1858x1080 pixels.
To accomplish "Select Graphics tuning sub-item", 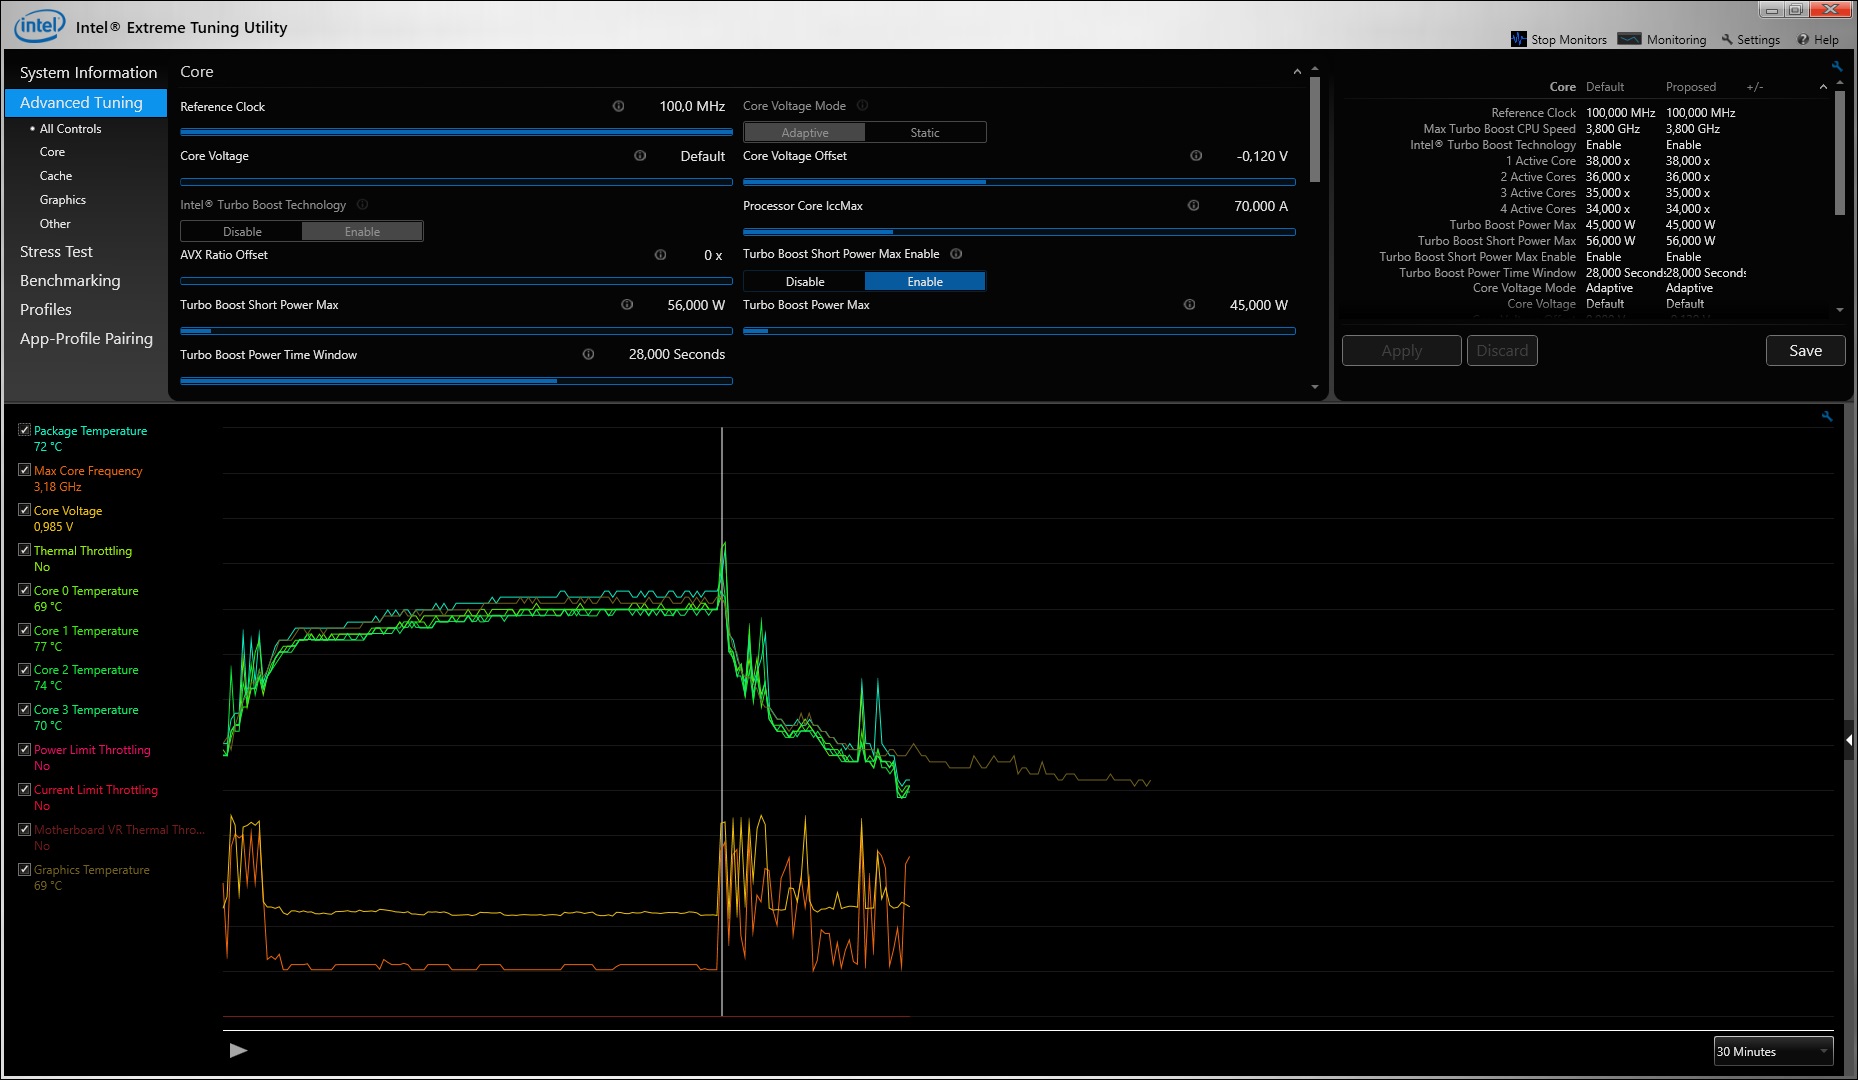I will point(63,199).
